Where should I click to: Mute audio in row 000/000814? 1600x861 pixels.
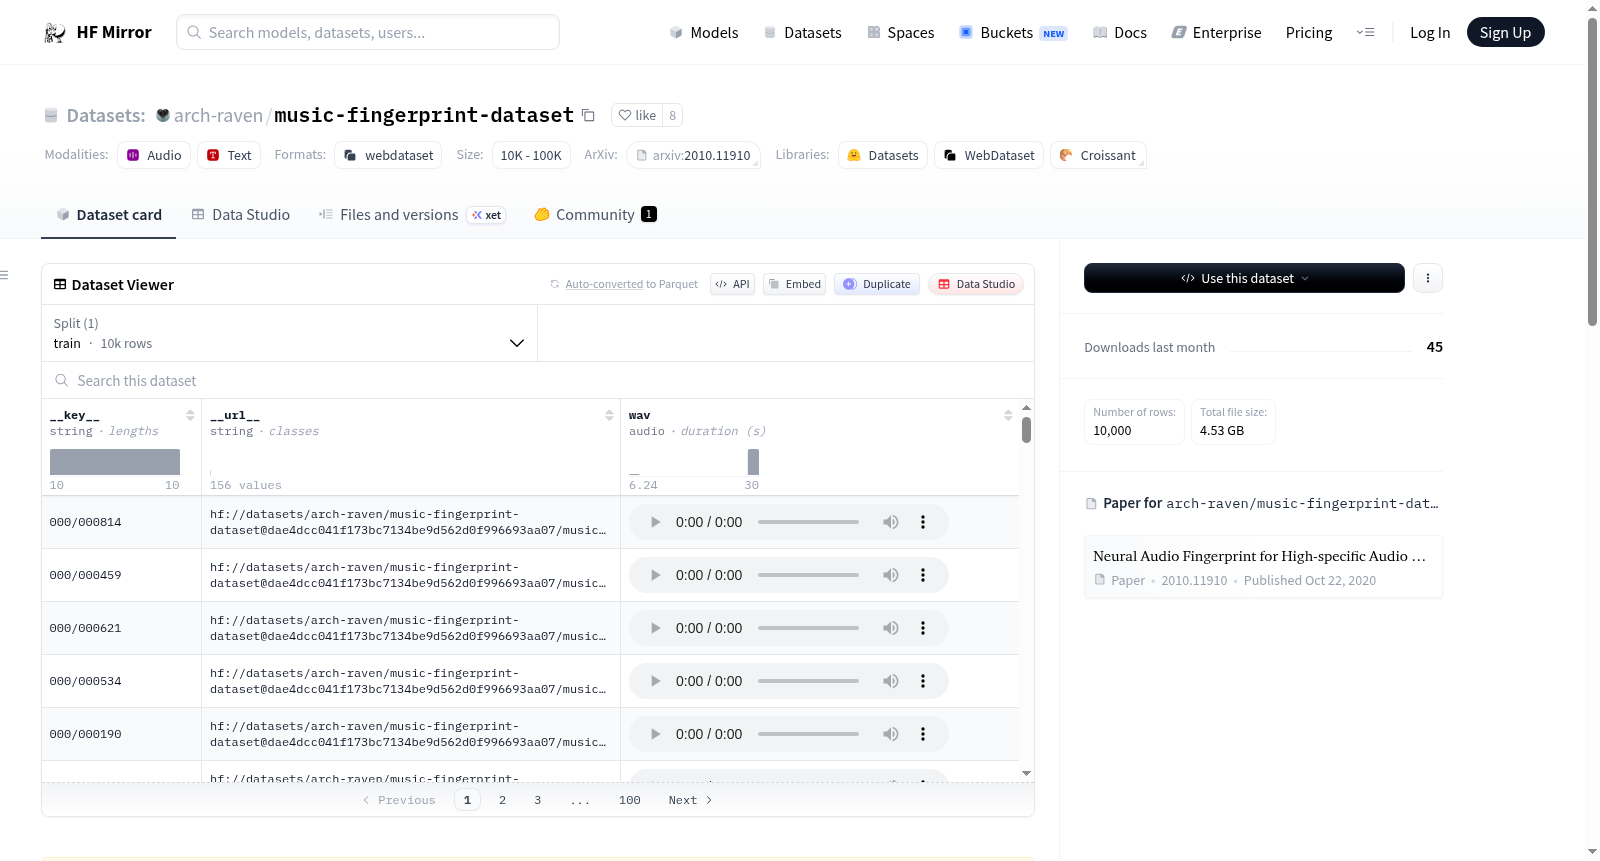(890, 522)
